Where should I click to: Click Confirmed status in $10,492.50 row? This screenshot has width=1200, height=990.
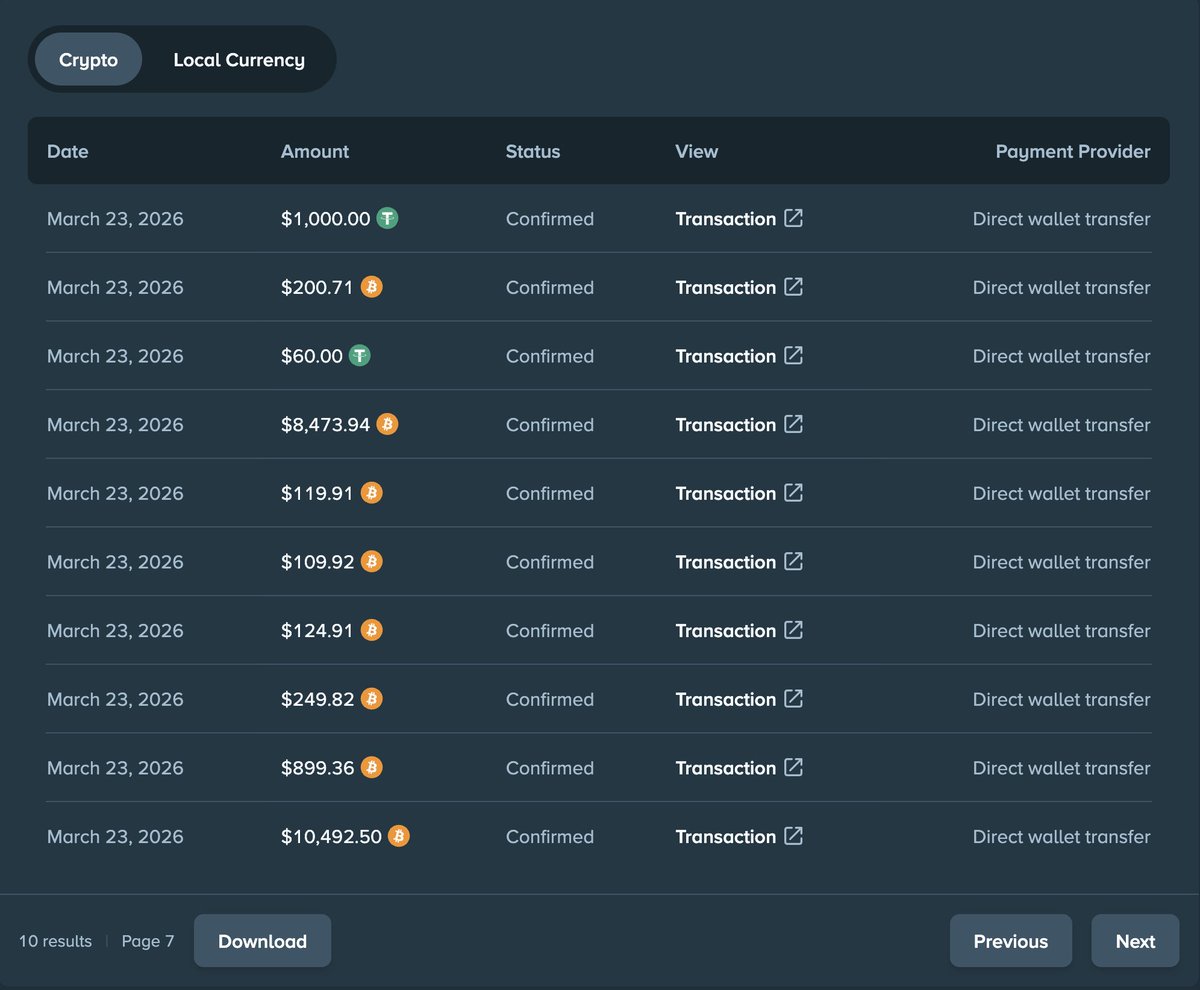click(550, 837)
